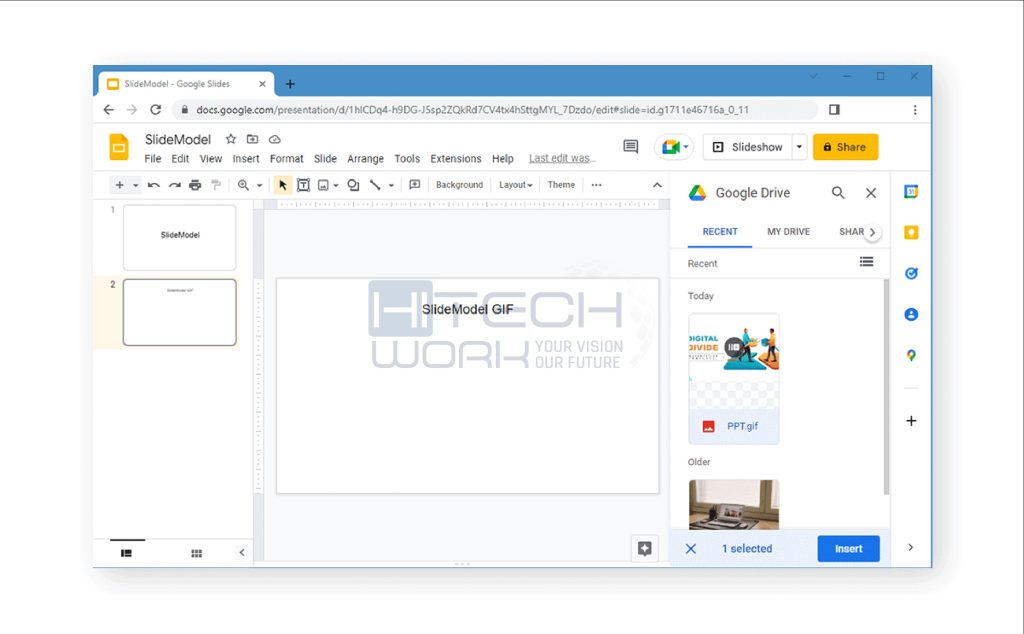
Task: Switch to the MY DRIVE tab
Action: (x=788, y=231)
